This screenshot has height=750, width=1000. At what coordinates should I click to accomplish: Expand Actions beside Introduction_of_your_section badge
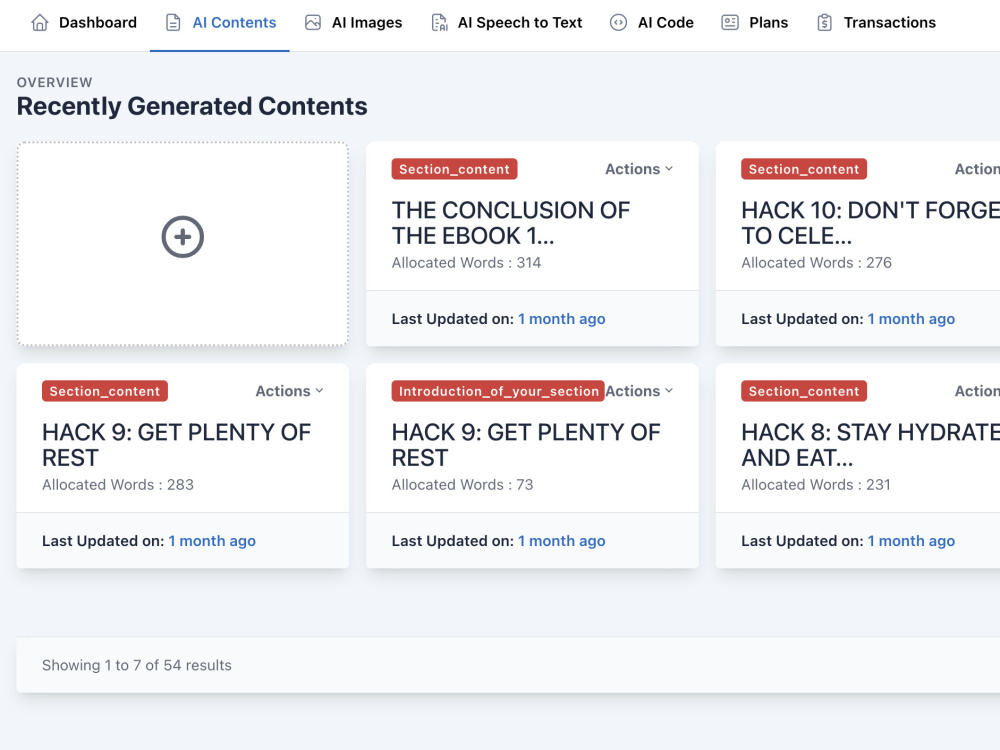coord(637,391)
